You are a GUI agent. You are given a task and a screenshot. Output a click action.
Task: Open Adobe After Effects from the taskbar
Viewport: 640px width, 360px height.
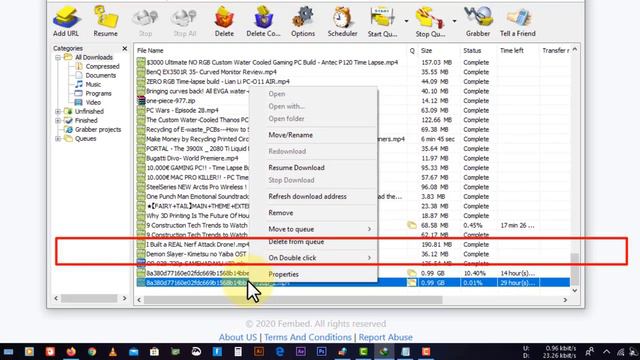(x=300, y=351)
